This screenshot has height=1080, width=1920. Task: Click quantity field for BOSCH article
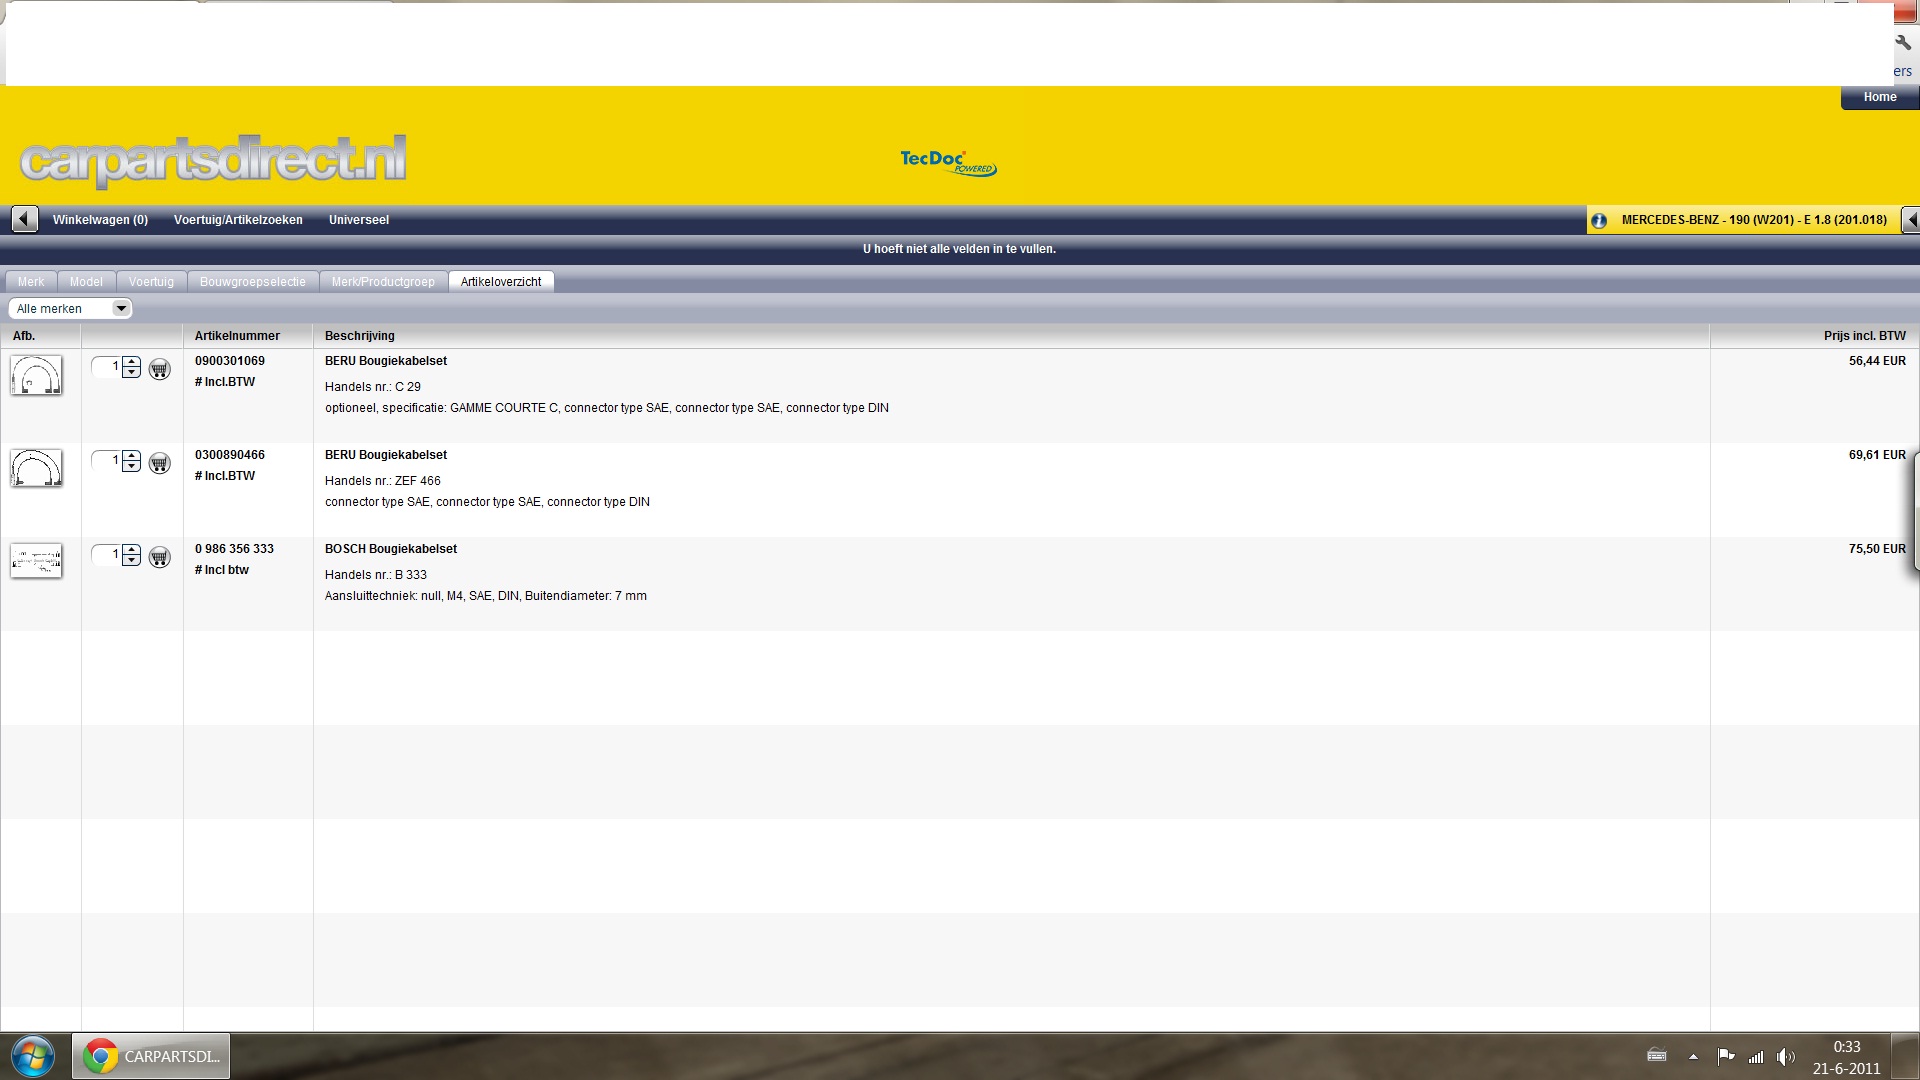point(106,555)
